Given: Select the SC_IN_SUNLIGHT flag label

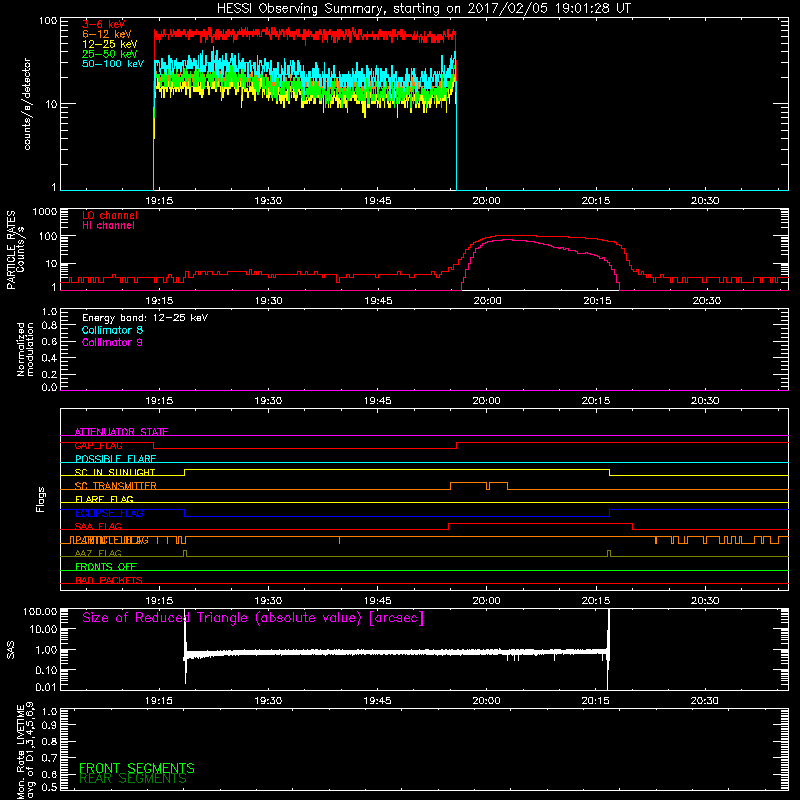Looking at the screenshot, I should (115, 472).
